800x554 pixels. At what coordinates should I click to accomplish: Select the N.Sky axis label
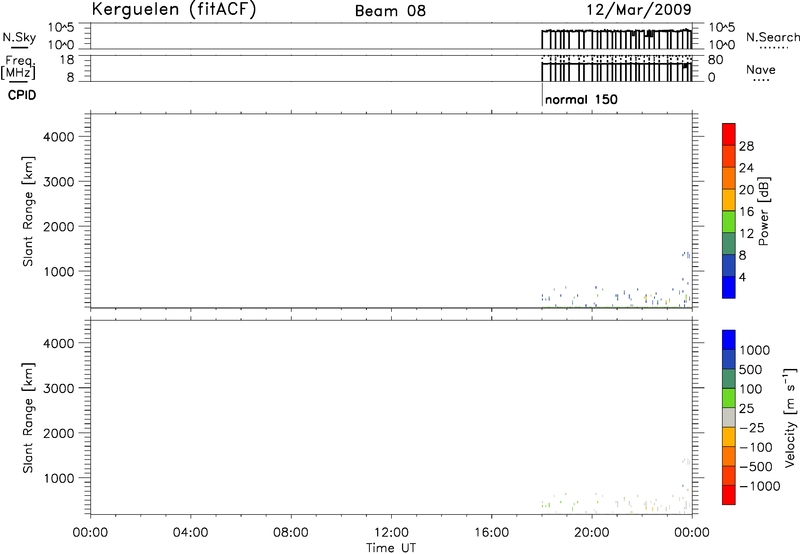tap(19, 37)
